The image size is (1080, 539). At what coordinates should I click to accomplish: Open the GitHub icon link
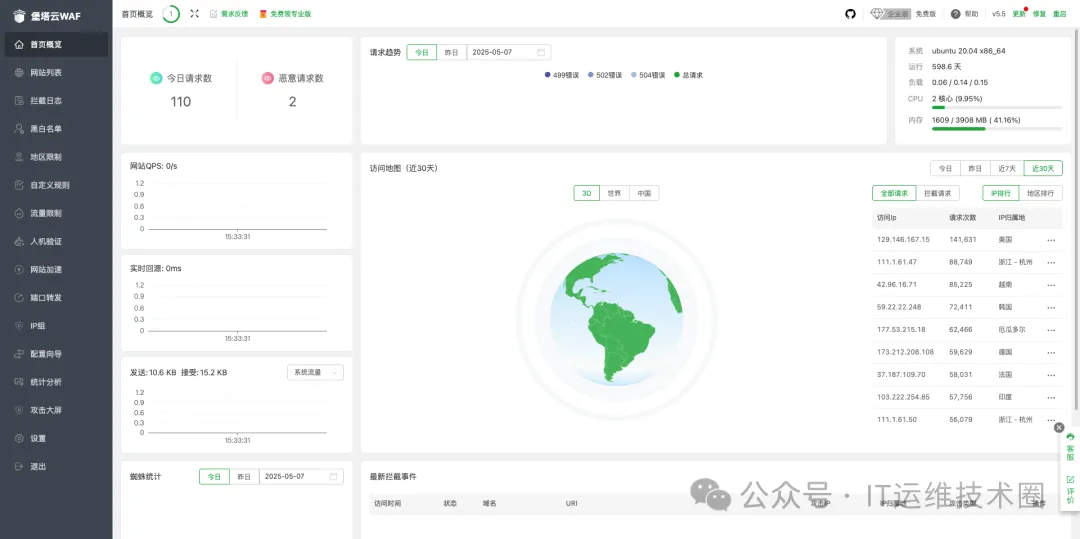851,14
